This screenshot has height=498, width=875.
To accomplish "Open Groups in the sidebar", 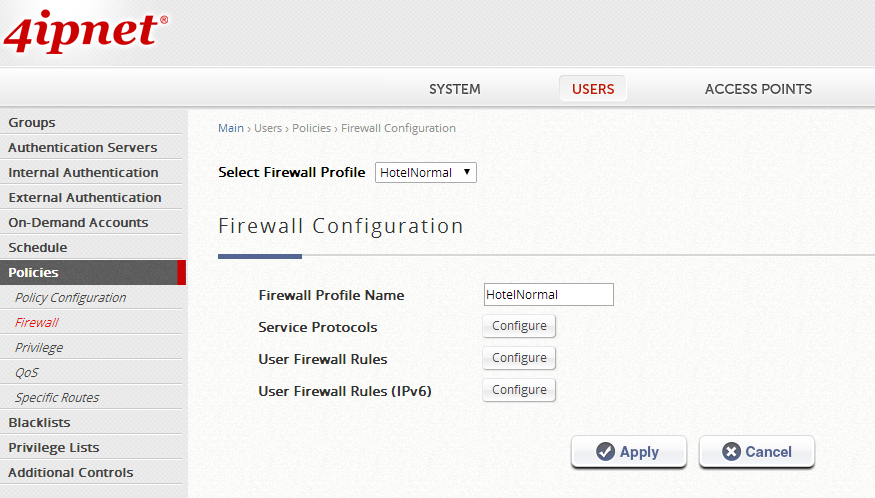I will (32, 123).
